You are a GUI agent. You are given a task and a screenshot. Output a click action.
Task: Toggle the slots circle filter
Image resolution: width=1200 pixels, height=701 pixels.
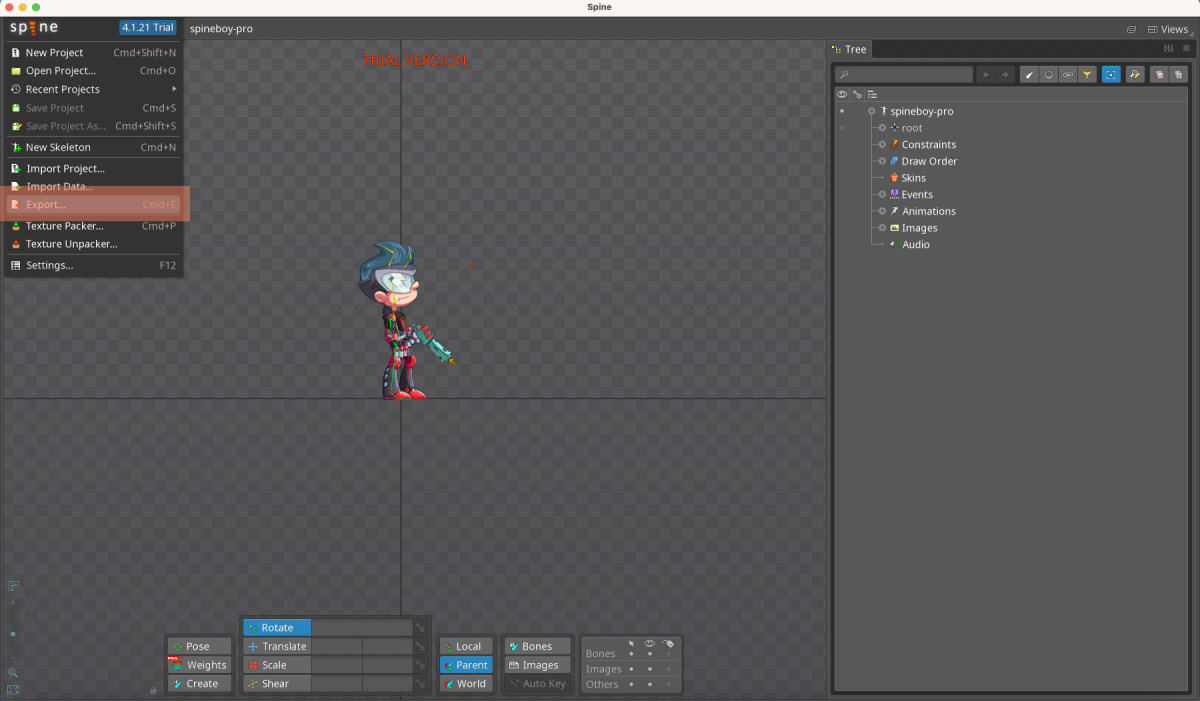(1048, 74)
